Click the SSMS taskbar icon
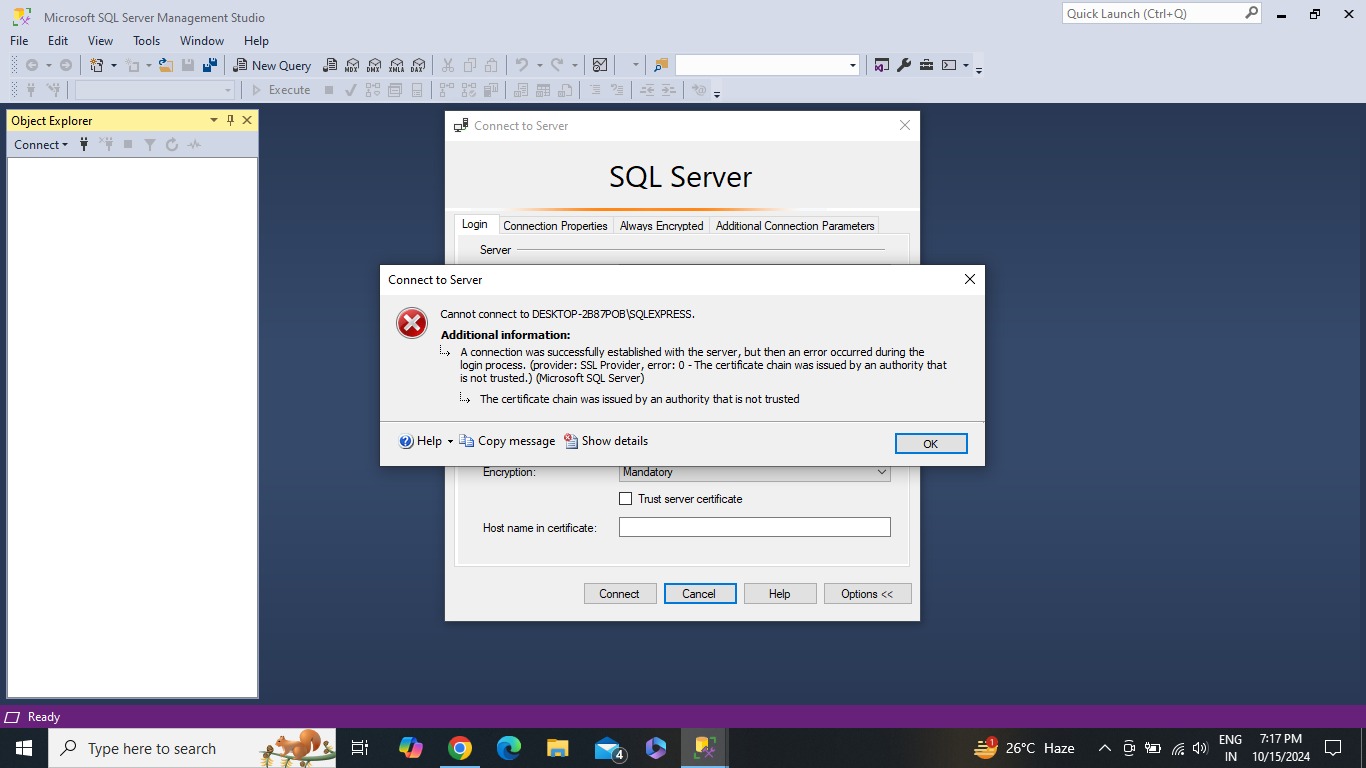The width and height of the screenshot is (1366, 768). pyautogui.click(x=705, y=748)
